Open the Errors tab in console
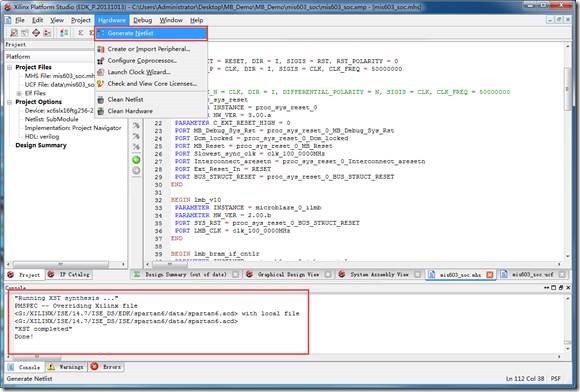 pyautogui.click(x=106, y=367)
